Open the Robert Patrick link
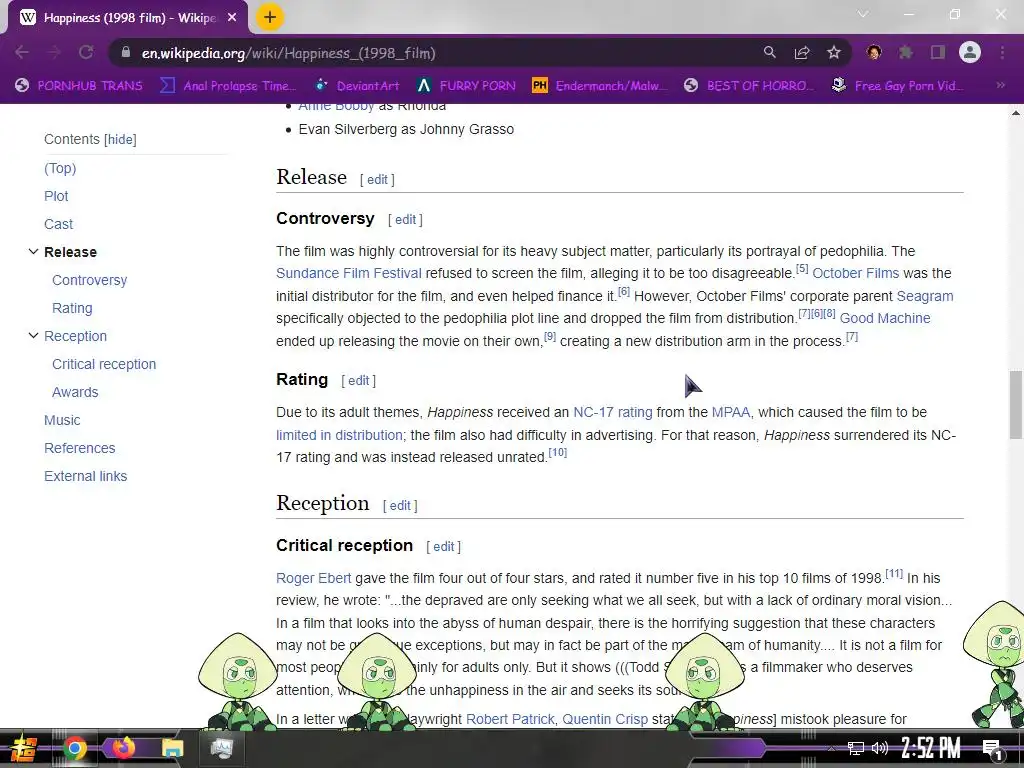Image resolution: width=1024 pixels, height=768 pixels. point(510,719)
